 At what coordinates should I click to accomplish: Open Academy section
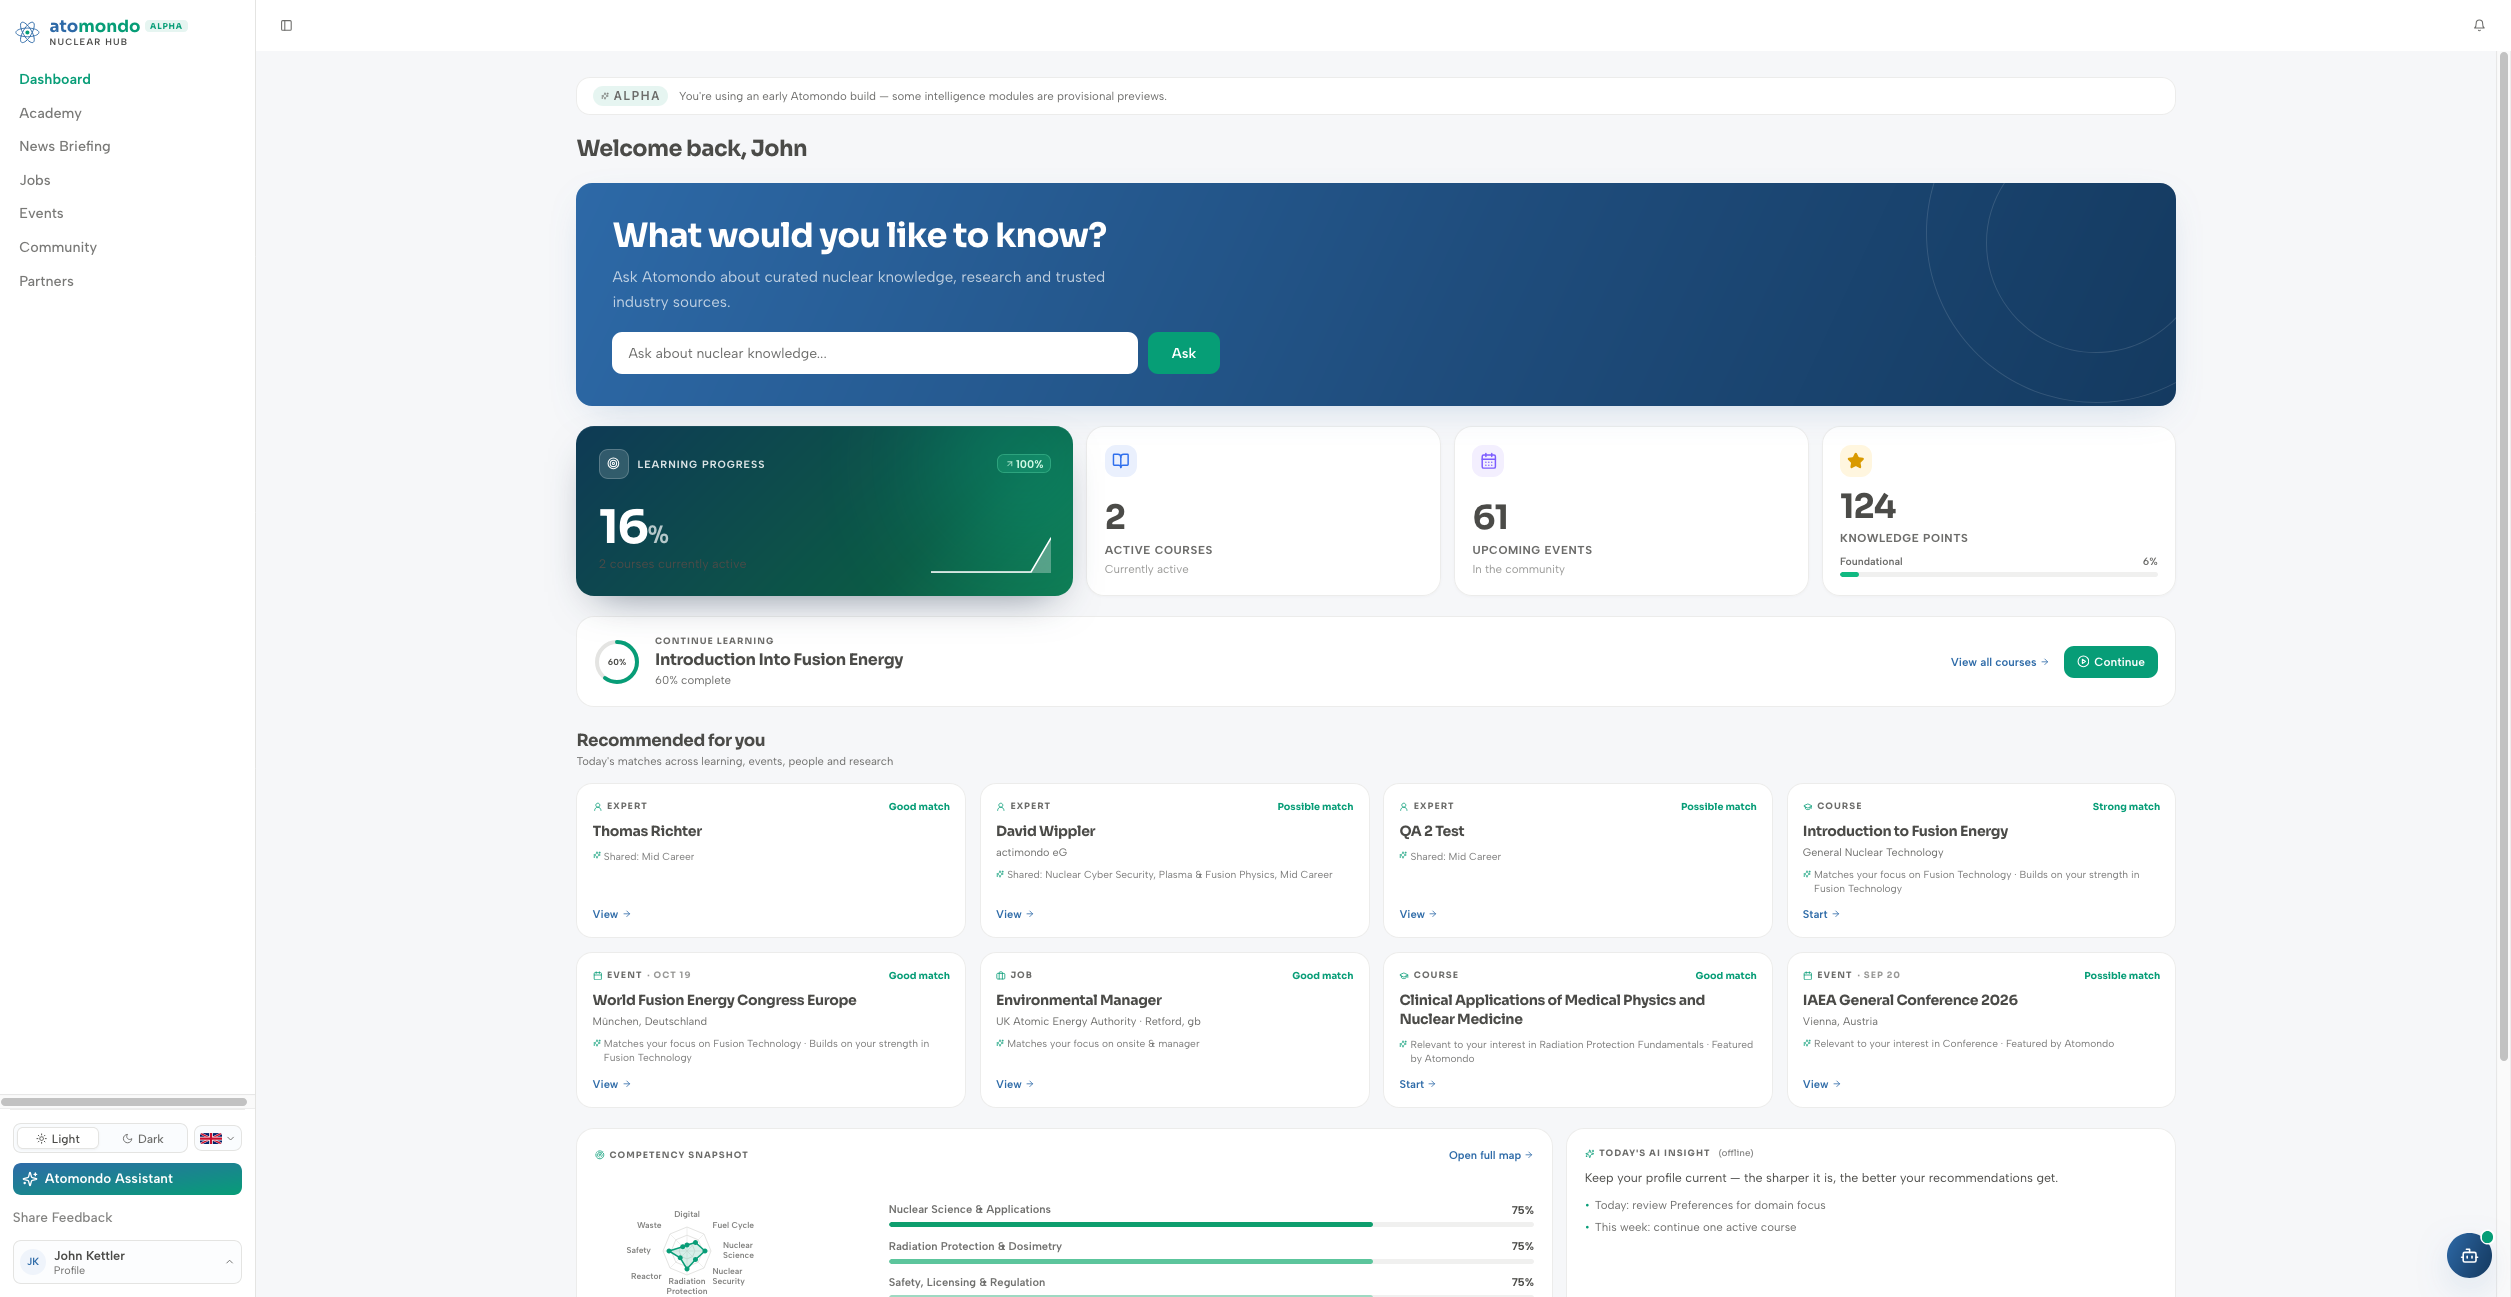(50, 113)
